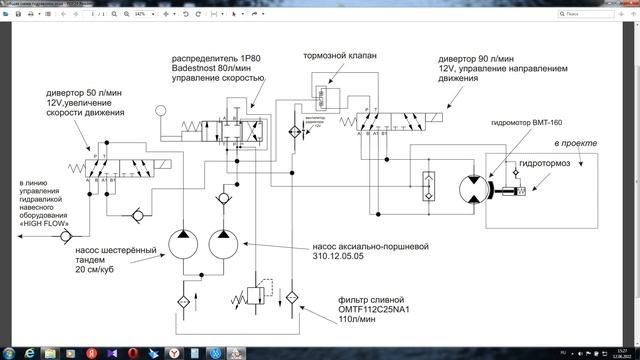Click the 'дивертор 50 л/мин' label

pos(84,93)
